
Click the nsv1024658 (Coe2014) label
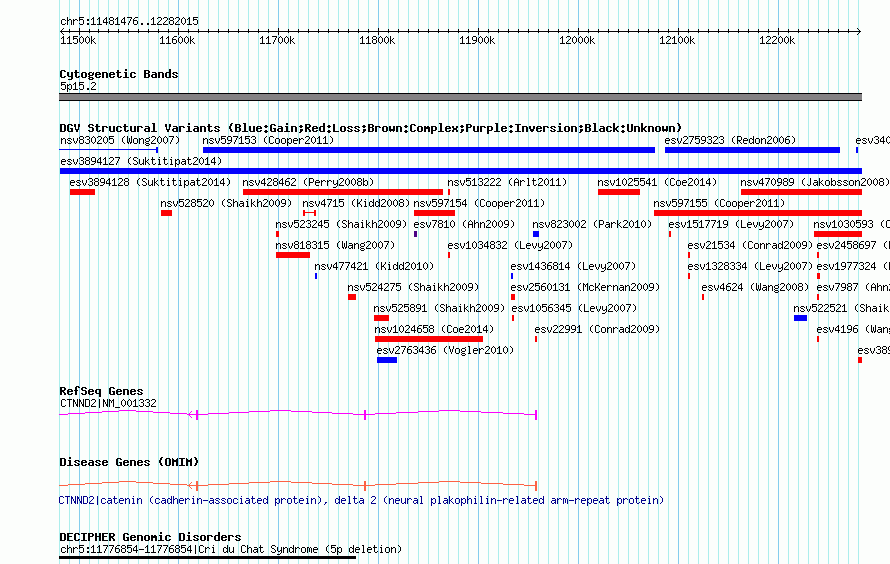point(434,329)
